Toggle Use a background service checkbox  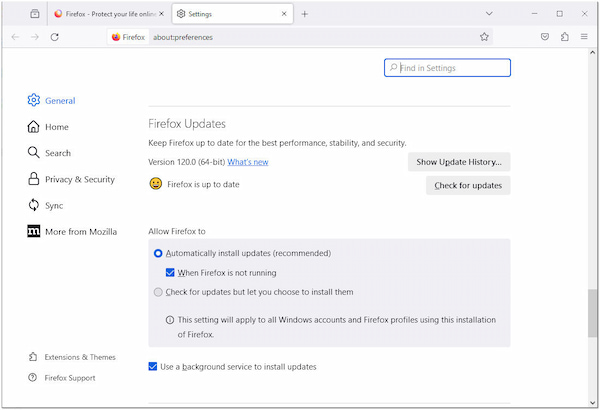153,367
